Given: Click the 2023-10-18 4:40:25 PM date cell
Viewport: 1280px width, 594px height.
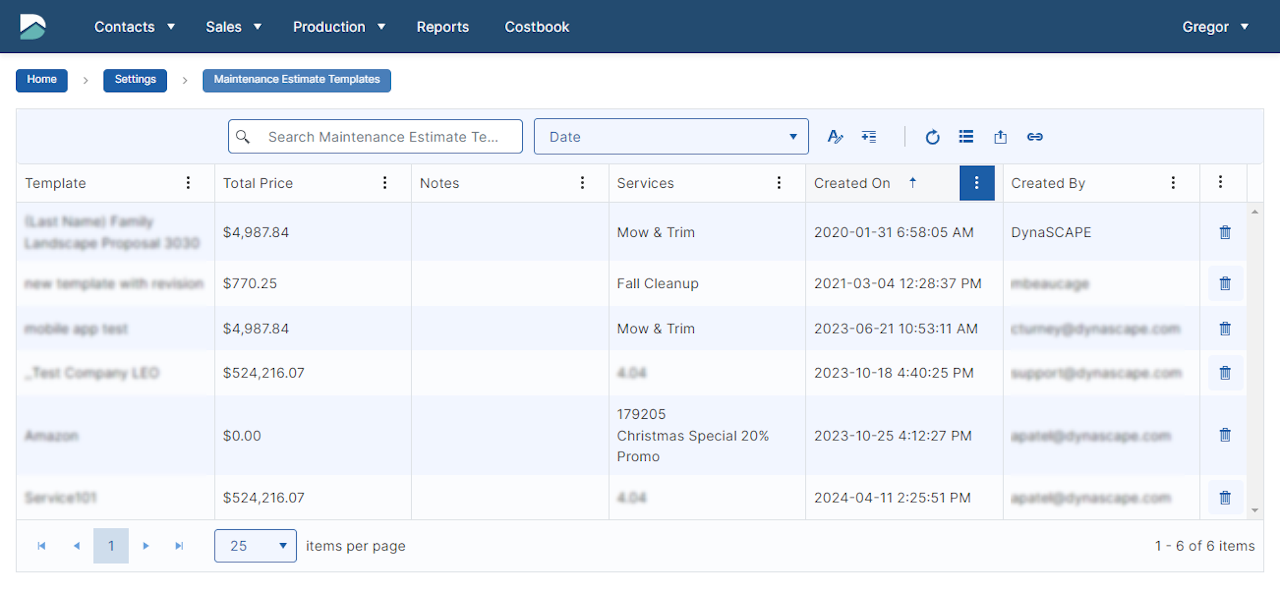Looking at the screenshot, I should click(x=894, y=373).
